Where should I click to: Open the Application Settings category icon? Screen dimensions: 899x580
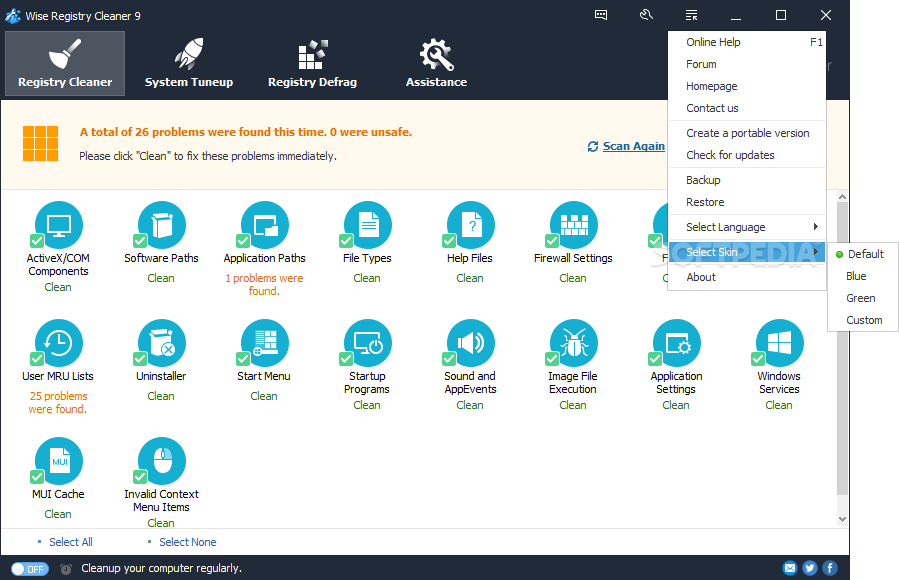677,343
